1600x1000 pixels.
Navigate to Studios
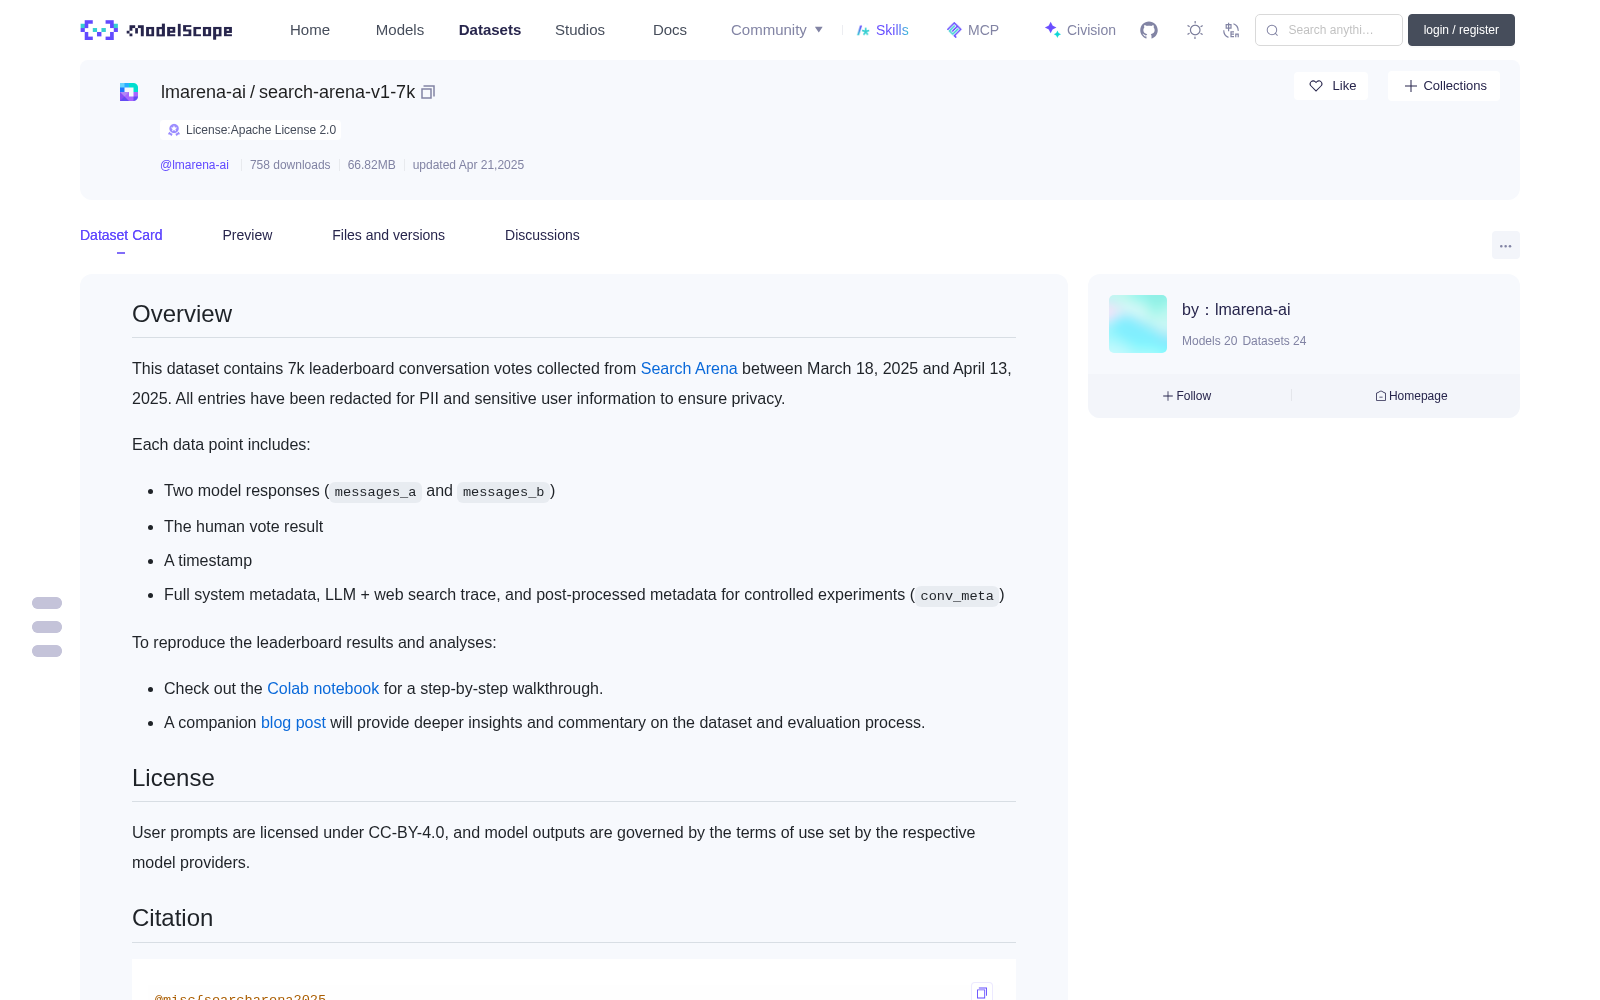(580, 30)
